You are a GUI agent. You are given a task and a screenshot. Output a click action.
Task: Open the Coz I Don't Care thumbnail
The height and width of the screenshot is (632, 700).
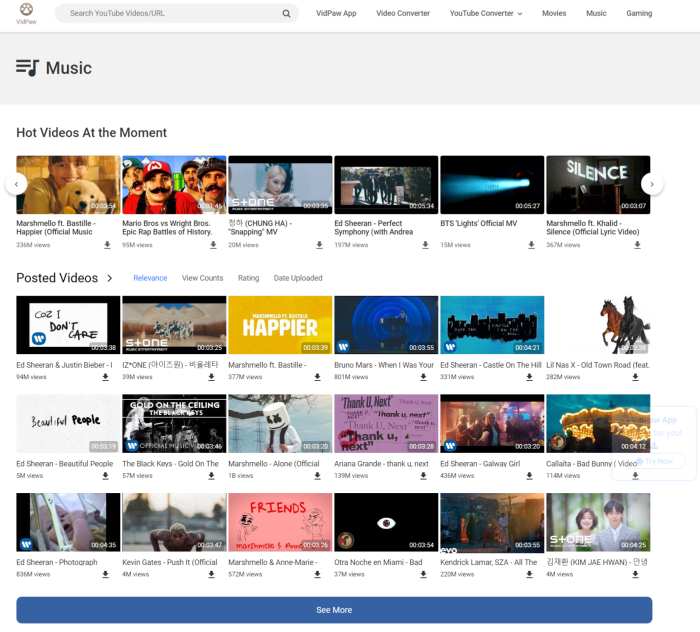click(68, 325)
